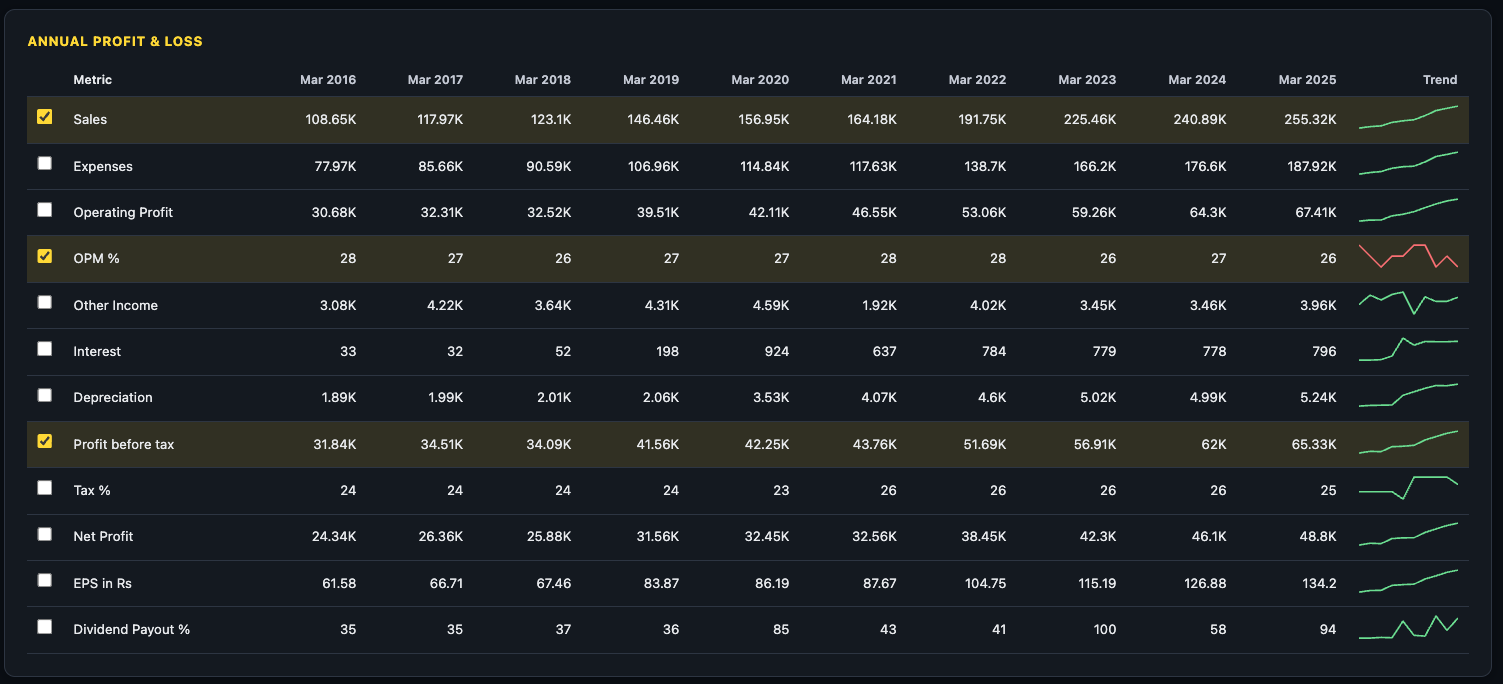The image size is (1503, 684).
Task: Toggle the Depreciation checkbox on
Action: [44, 395]
